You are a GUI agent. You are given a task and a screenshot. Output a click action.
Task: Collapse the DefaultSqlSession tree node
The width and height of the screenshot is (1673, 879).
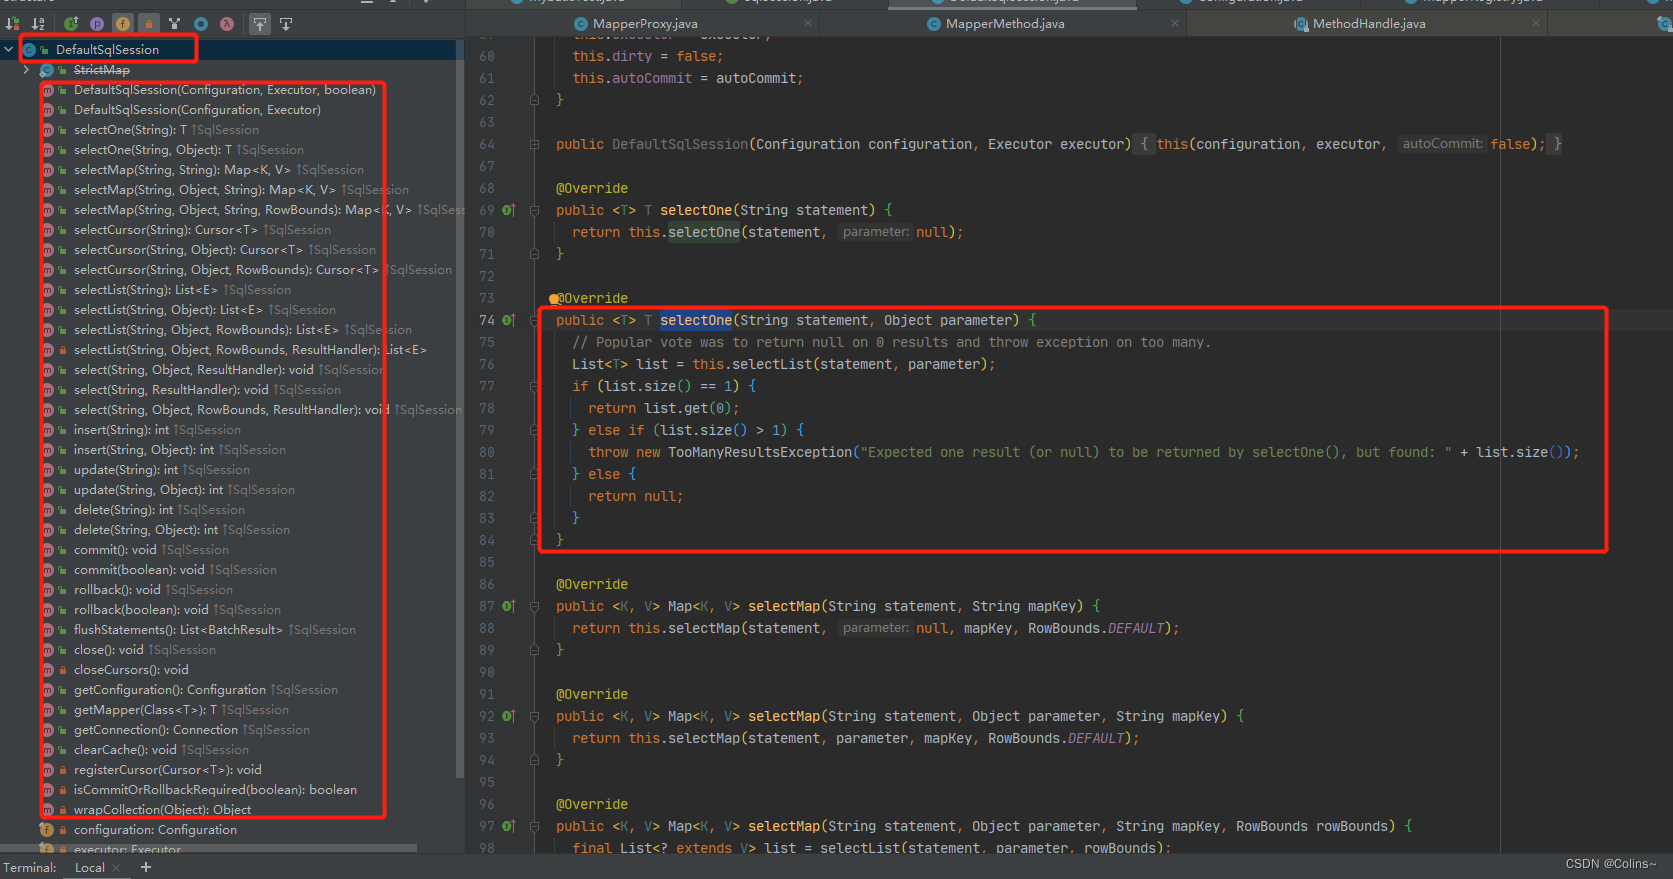point(9,49)
